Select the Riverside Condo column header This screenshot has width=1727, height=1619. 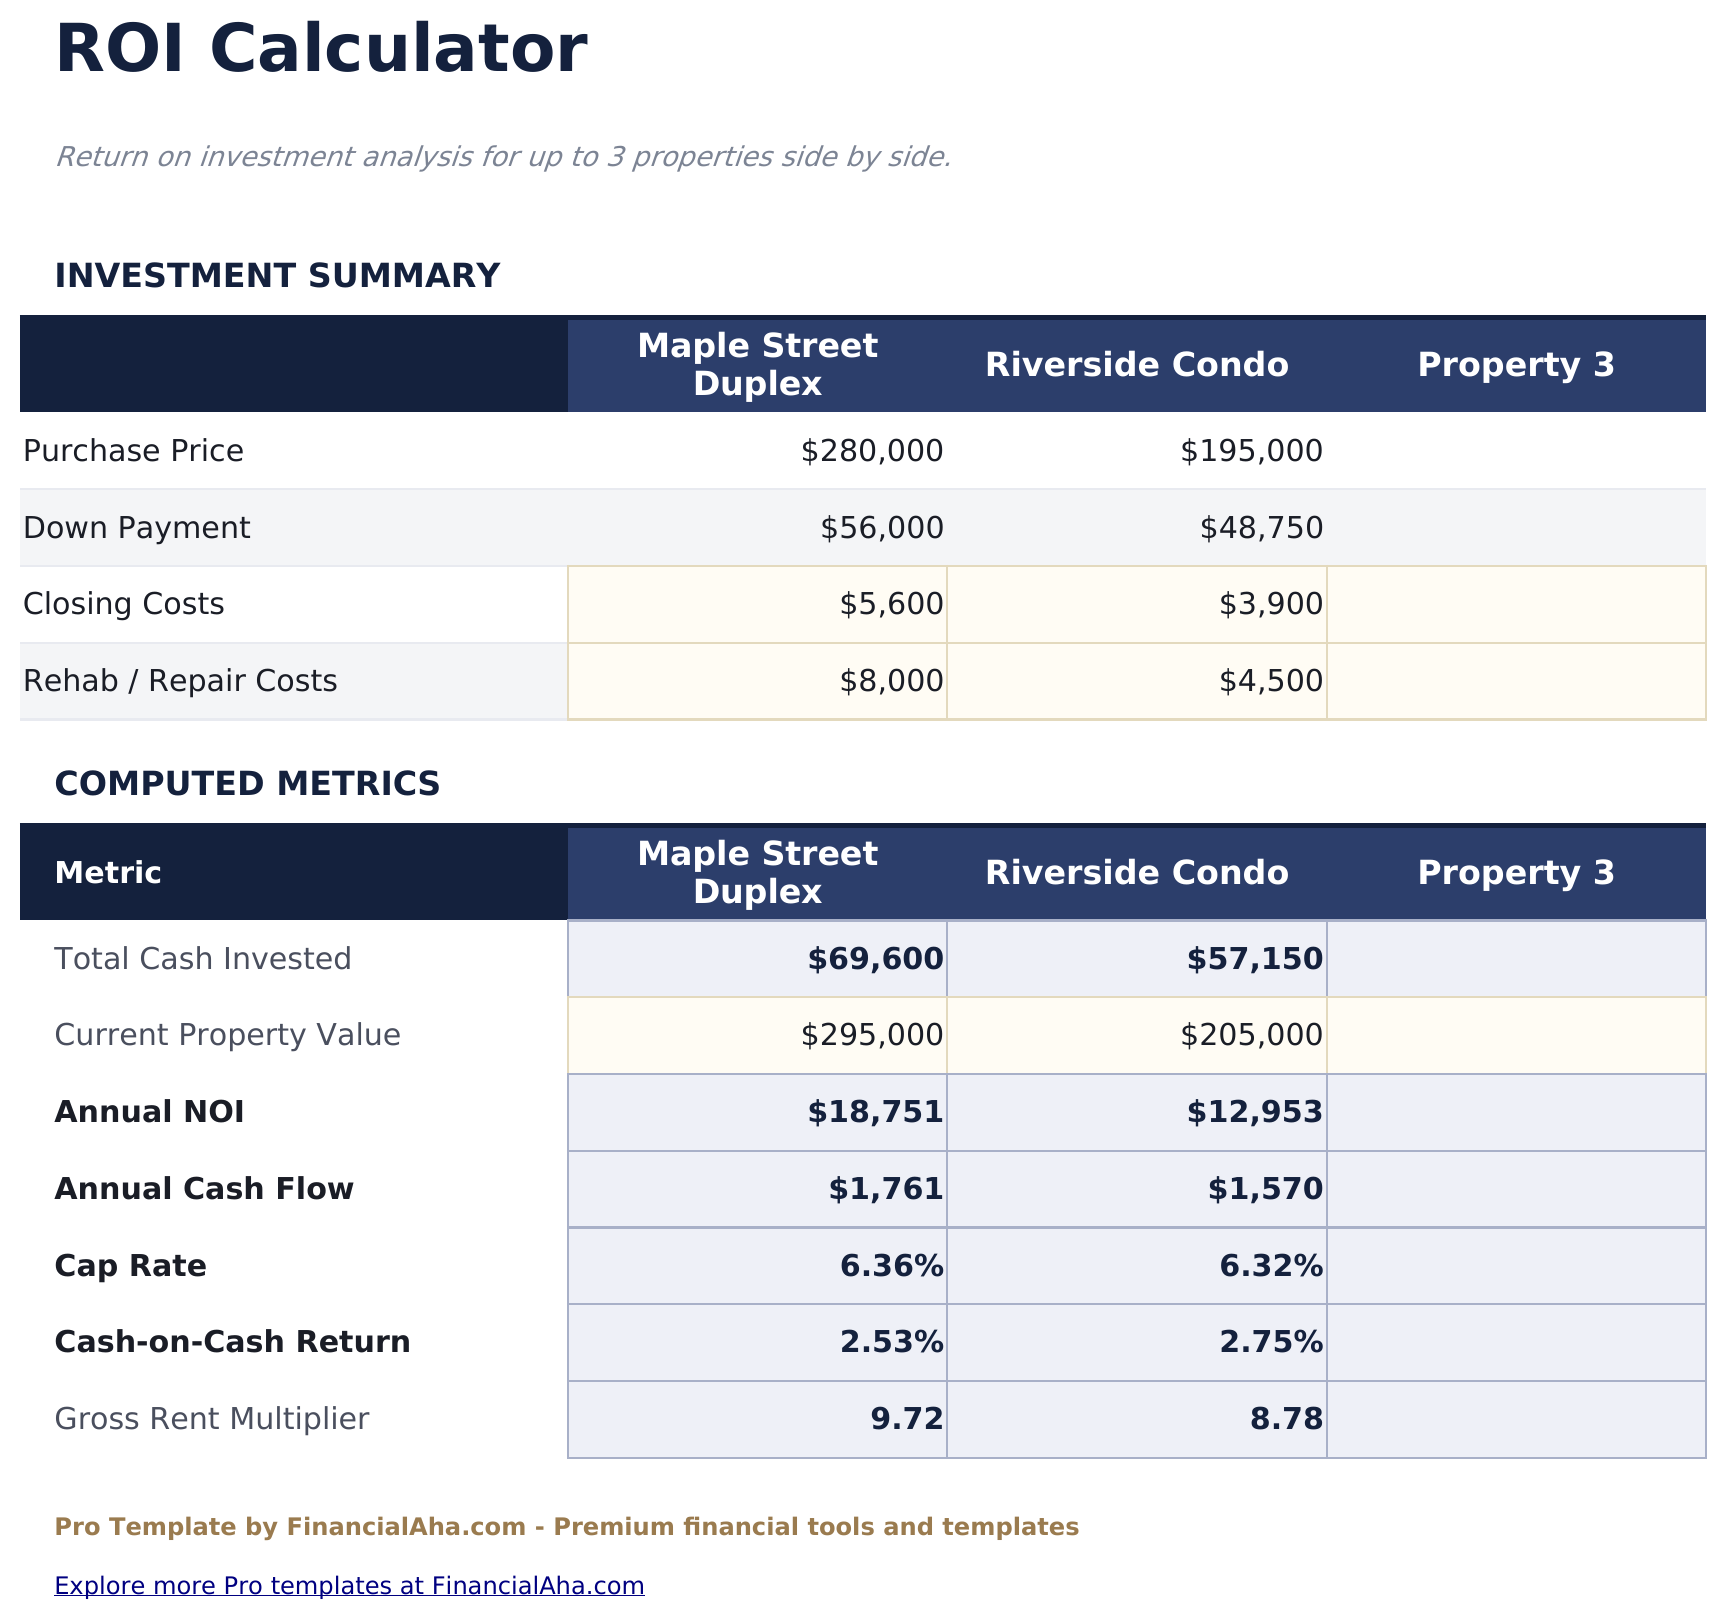point(1138,364)
